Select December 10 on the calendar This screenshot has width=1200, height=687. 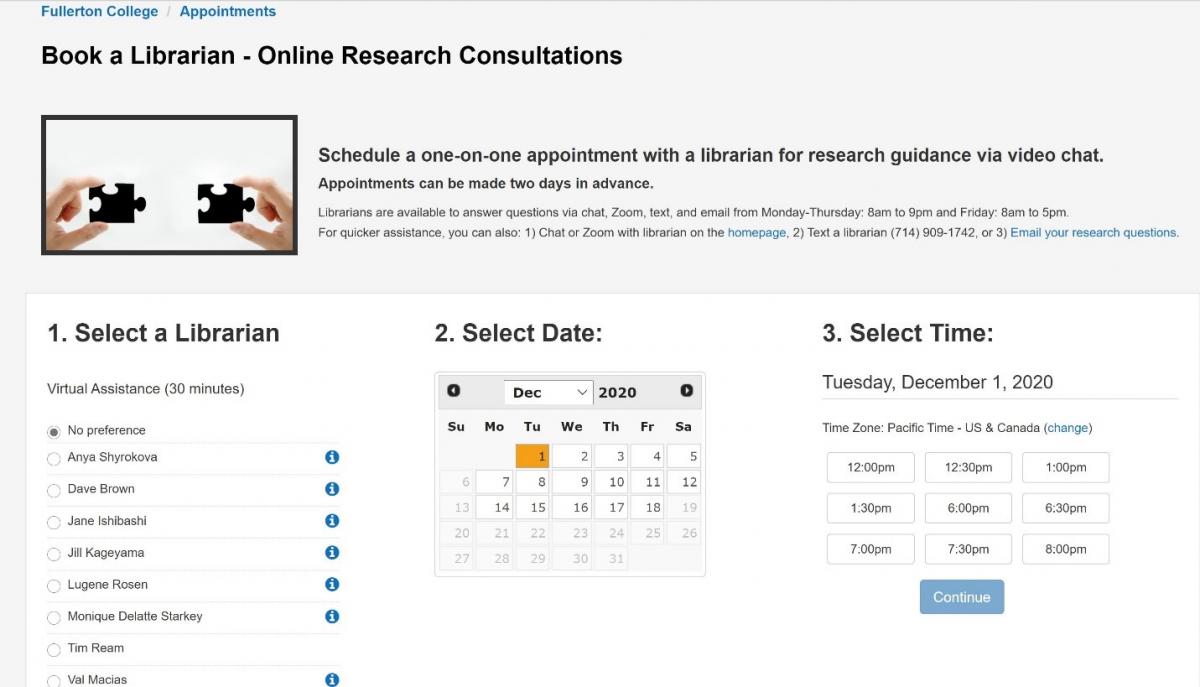click(611, 482)
